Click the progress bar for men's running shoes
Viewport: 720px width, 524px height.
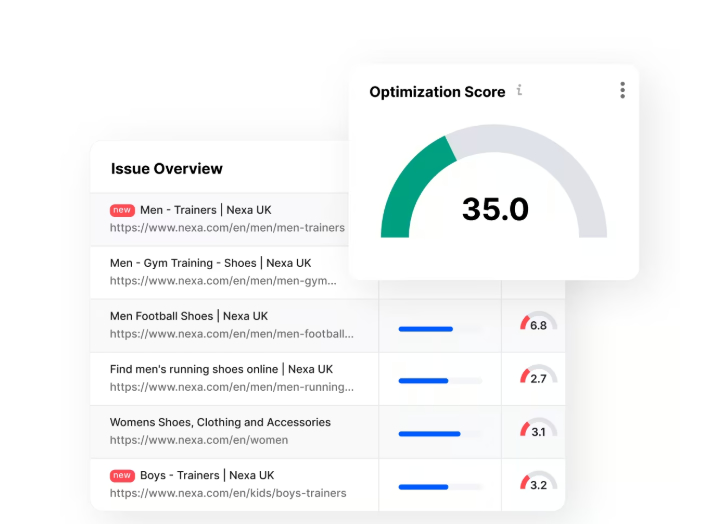[x=439, y=381]
